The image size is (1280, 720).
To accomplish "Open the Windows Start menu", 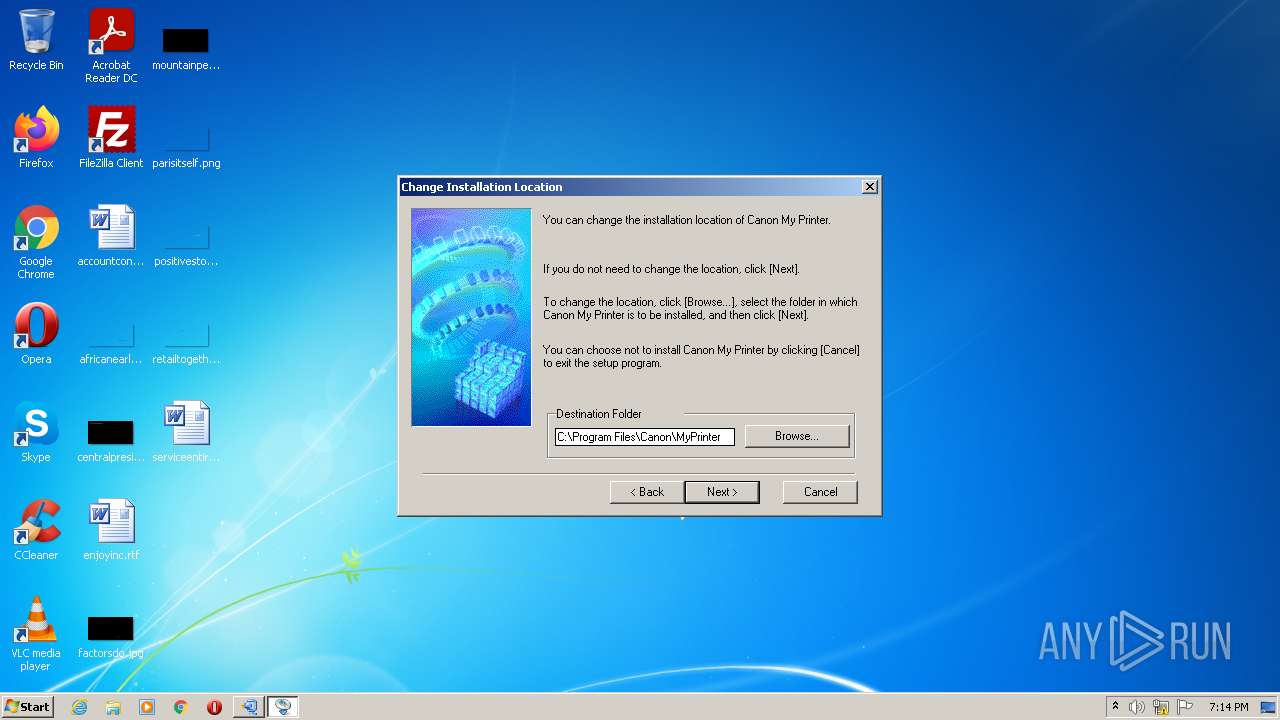I will tap(28, 706).
